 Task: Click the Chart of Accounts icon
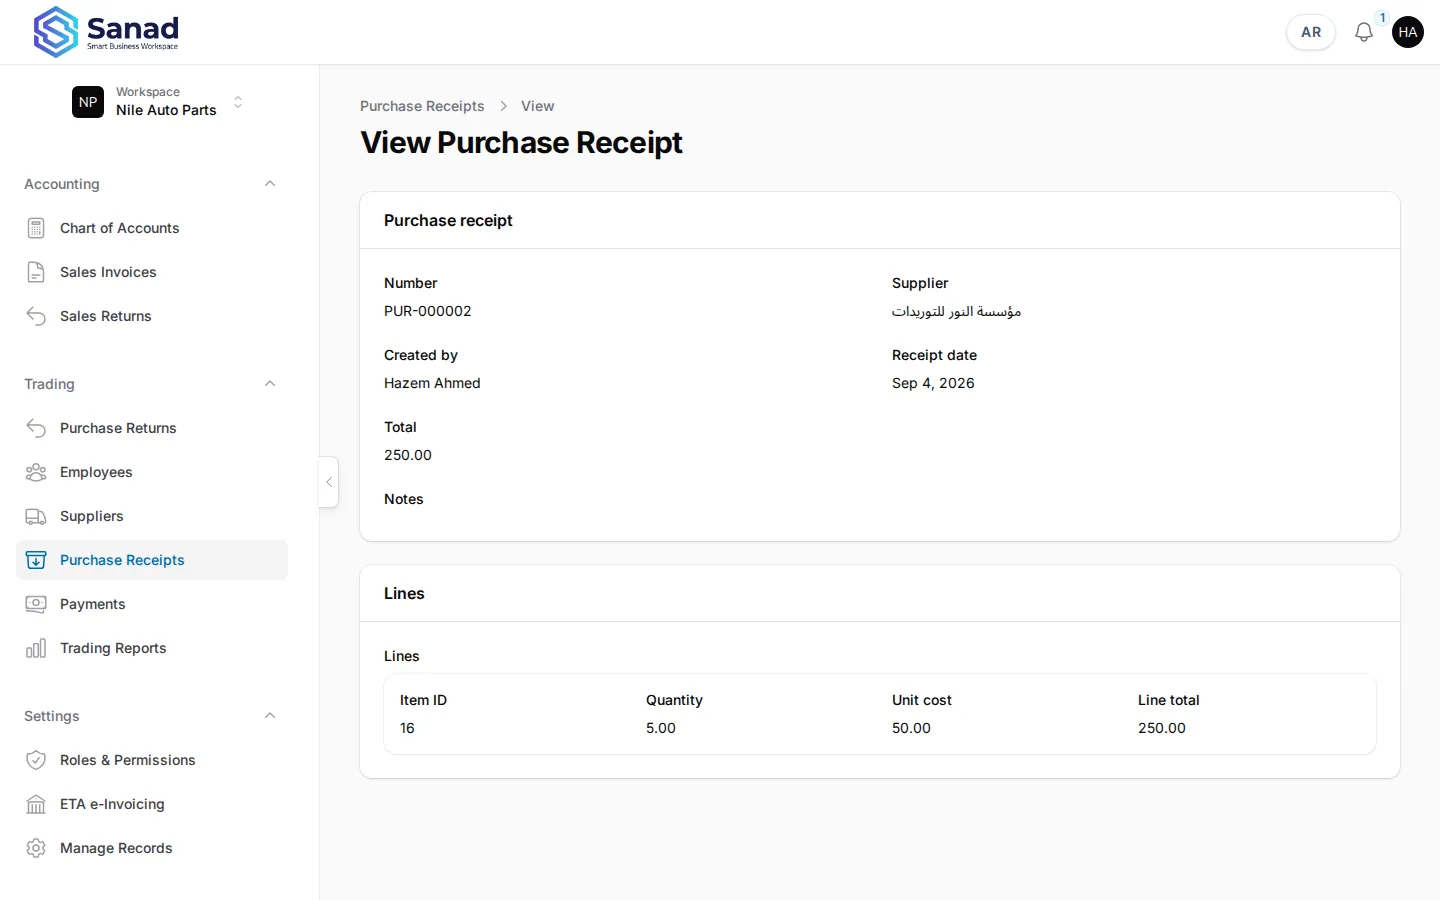click(36, 228)
